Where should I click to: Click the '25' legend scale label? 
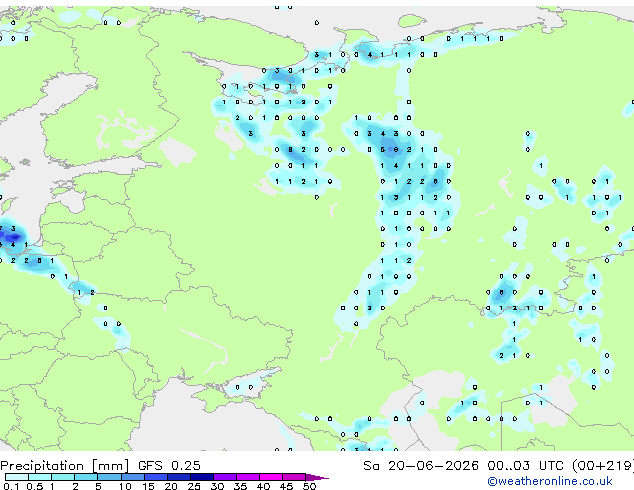coord(194,486)
